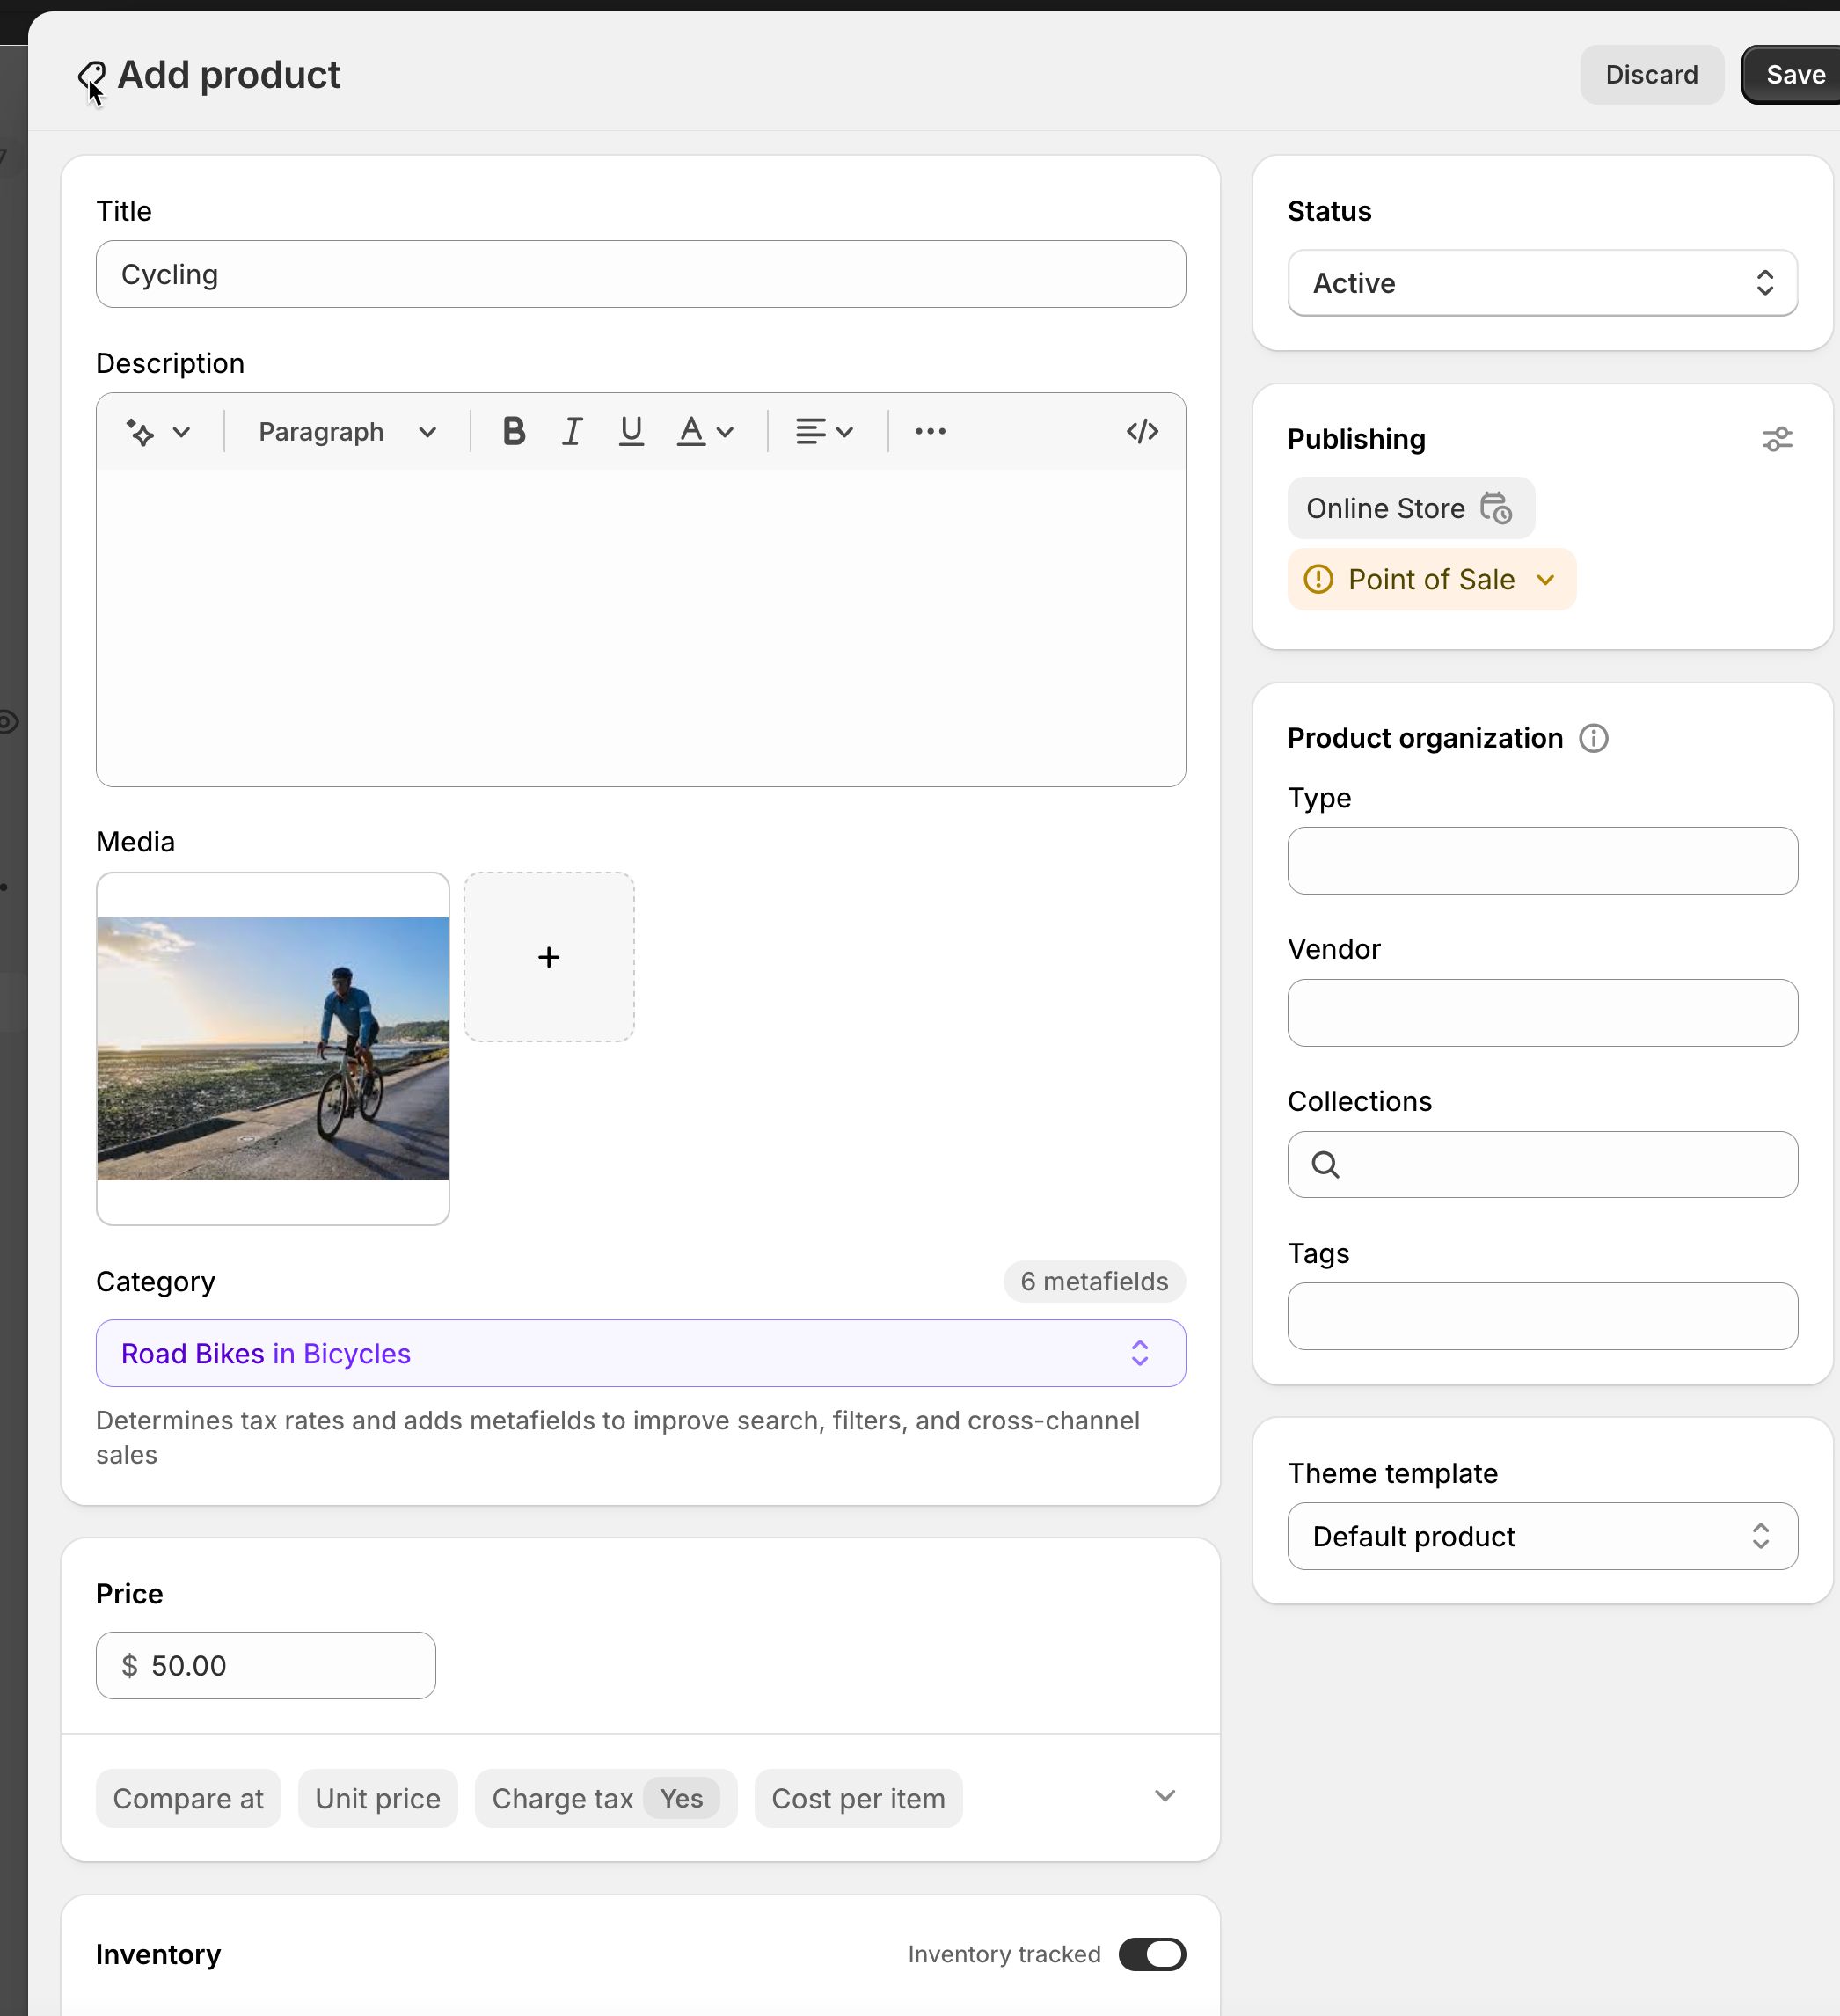
Task: Click the Underline formatting icon
Action: click(x=631, y=431)
